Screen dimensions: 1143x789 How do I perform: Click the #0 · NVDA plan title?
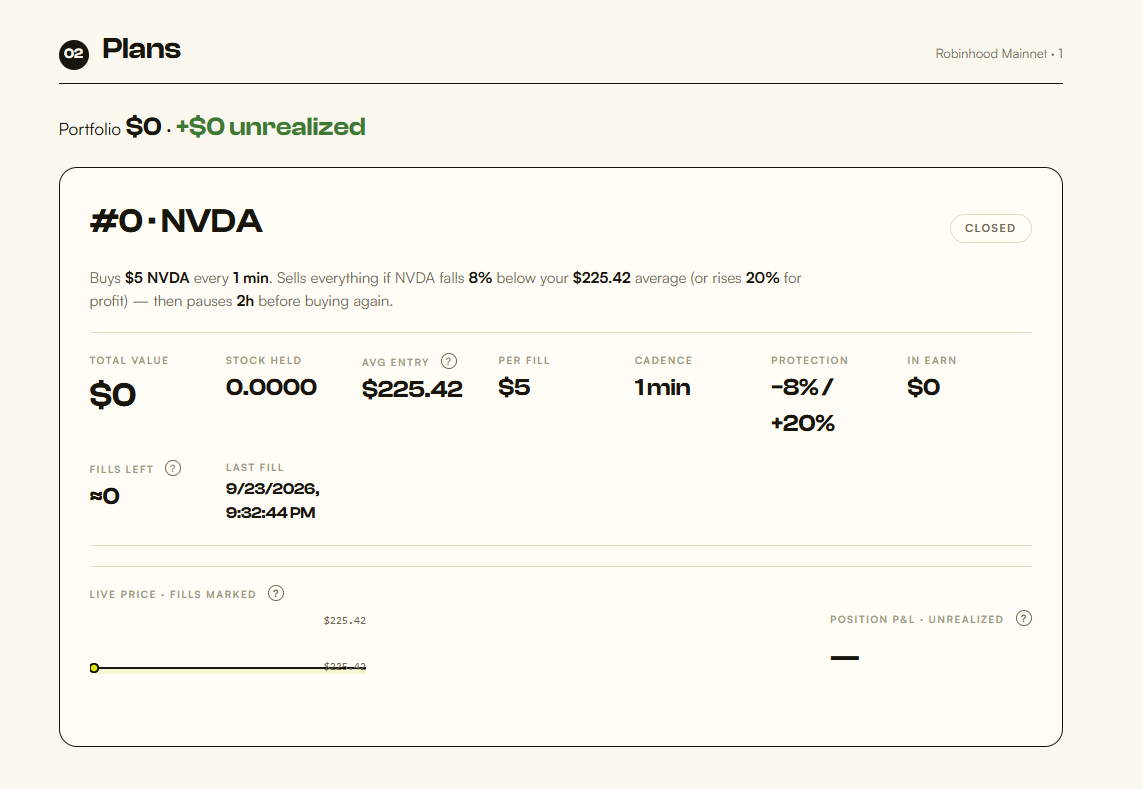point(176,221)
